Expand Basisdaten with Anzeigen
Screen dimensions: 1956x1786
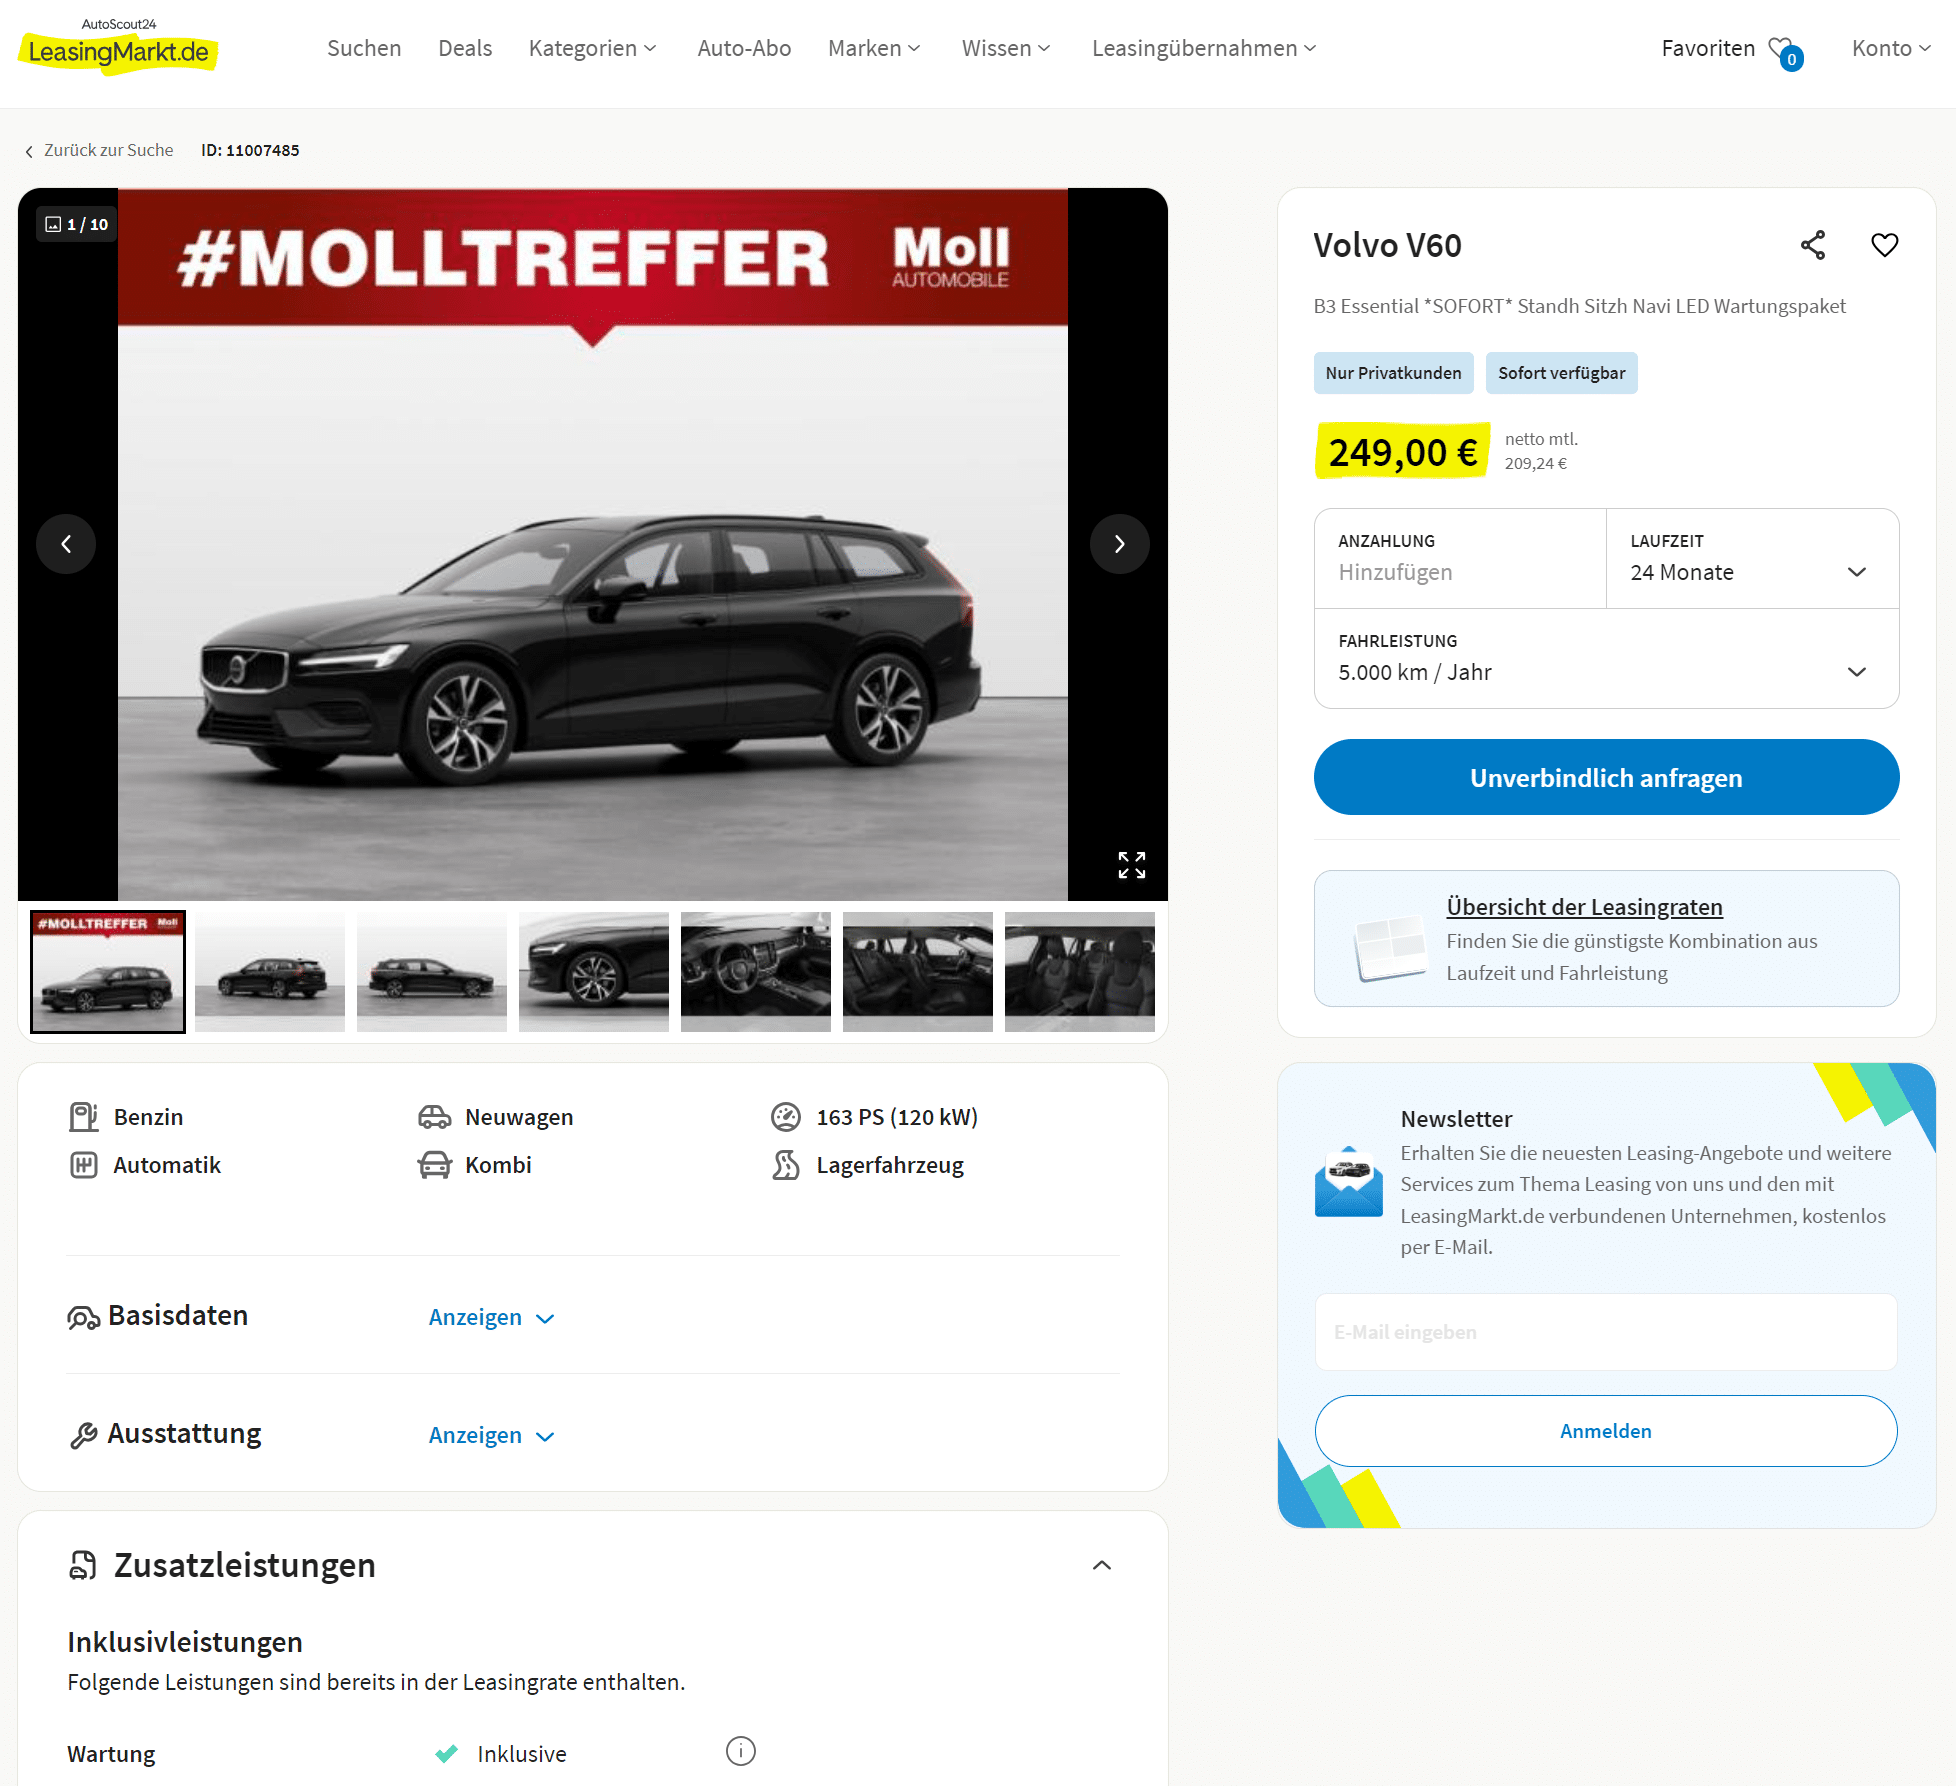(491, 1317)
